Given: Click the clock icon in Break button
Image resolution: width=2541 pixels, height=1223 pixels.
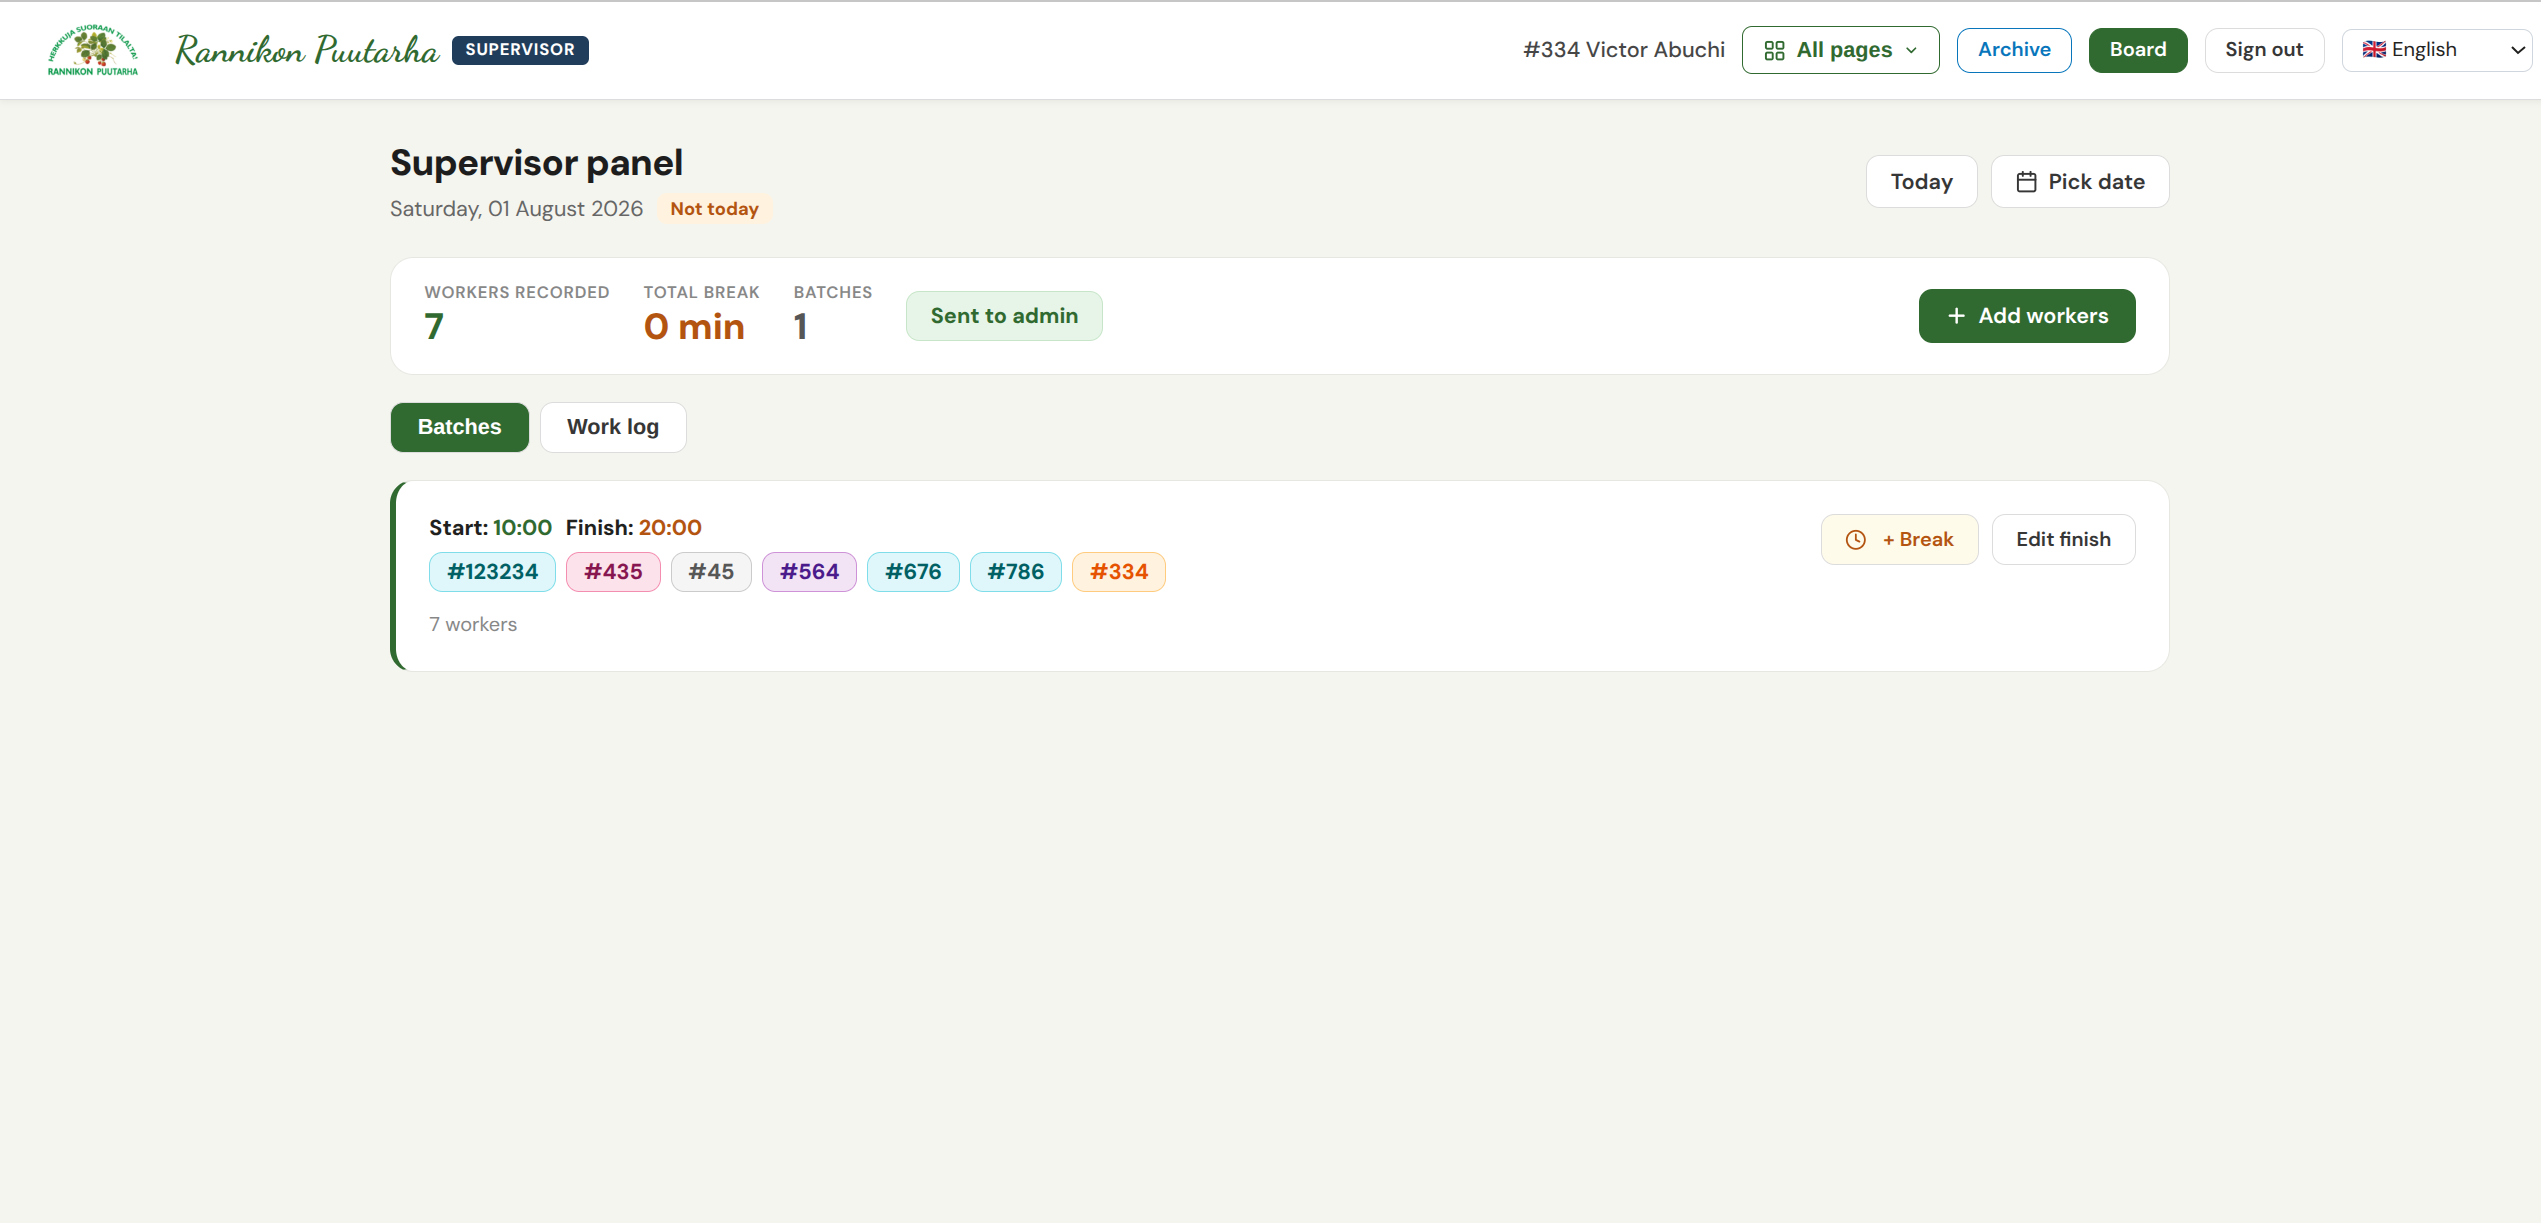Looking at the screenshot, I should pyautogui.click(x=1855, y=540).
